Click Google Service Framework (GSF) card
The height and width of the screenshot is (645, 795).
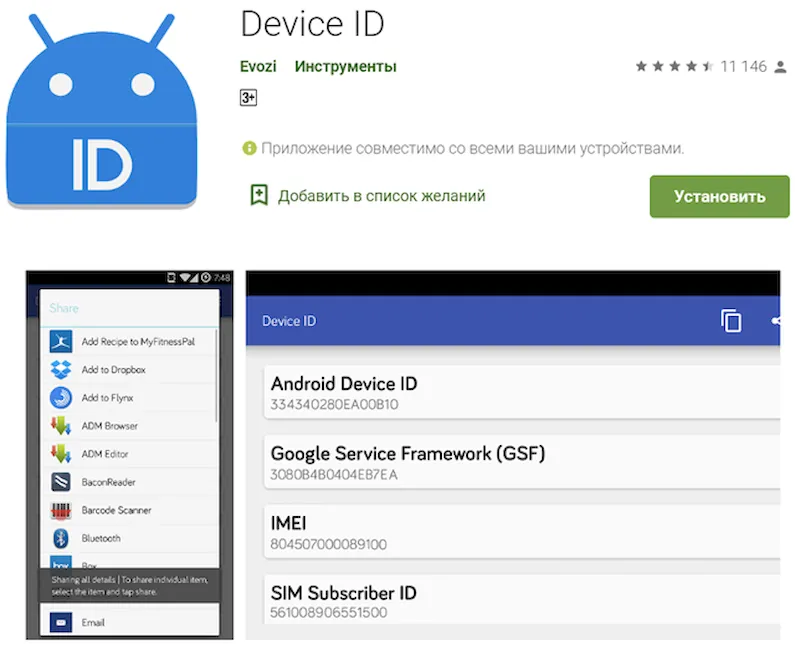[x=522, y=462]
